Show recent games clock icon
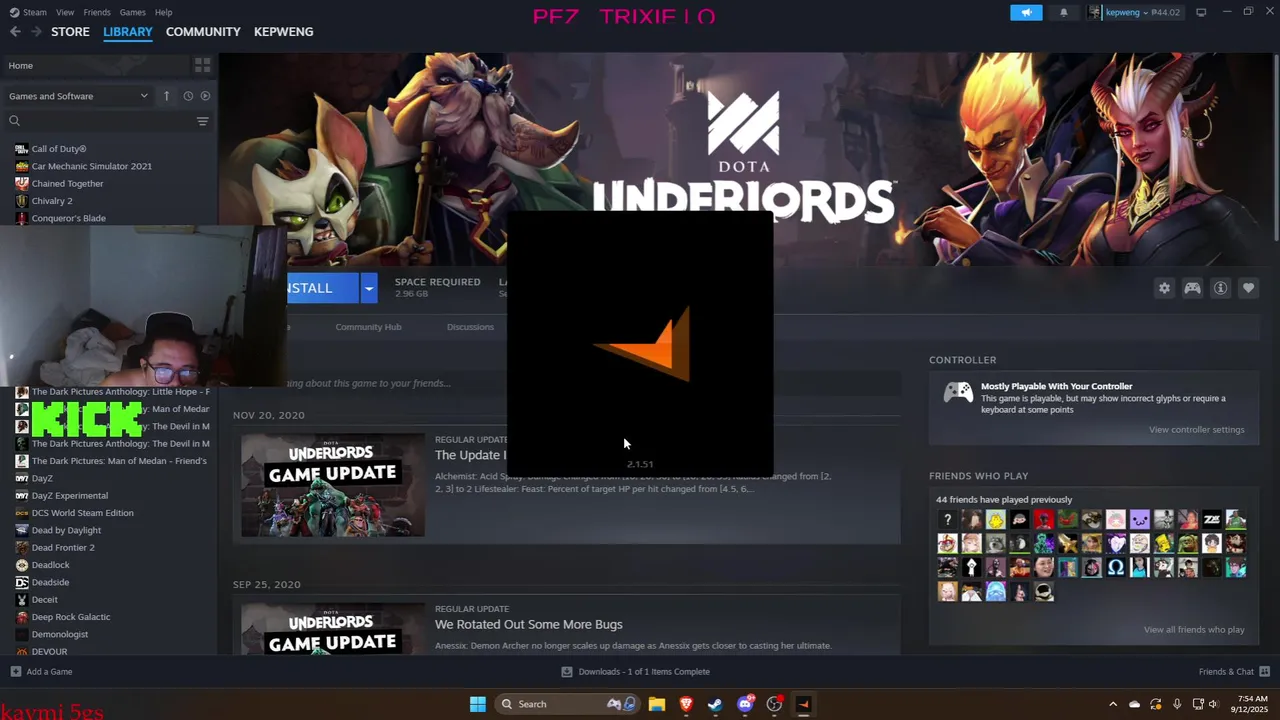Viewport: 1280px width, 720px height. coord(188,96)
